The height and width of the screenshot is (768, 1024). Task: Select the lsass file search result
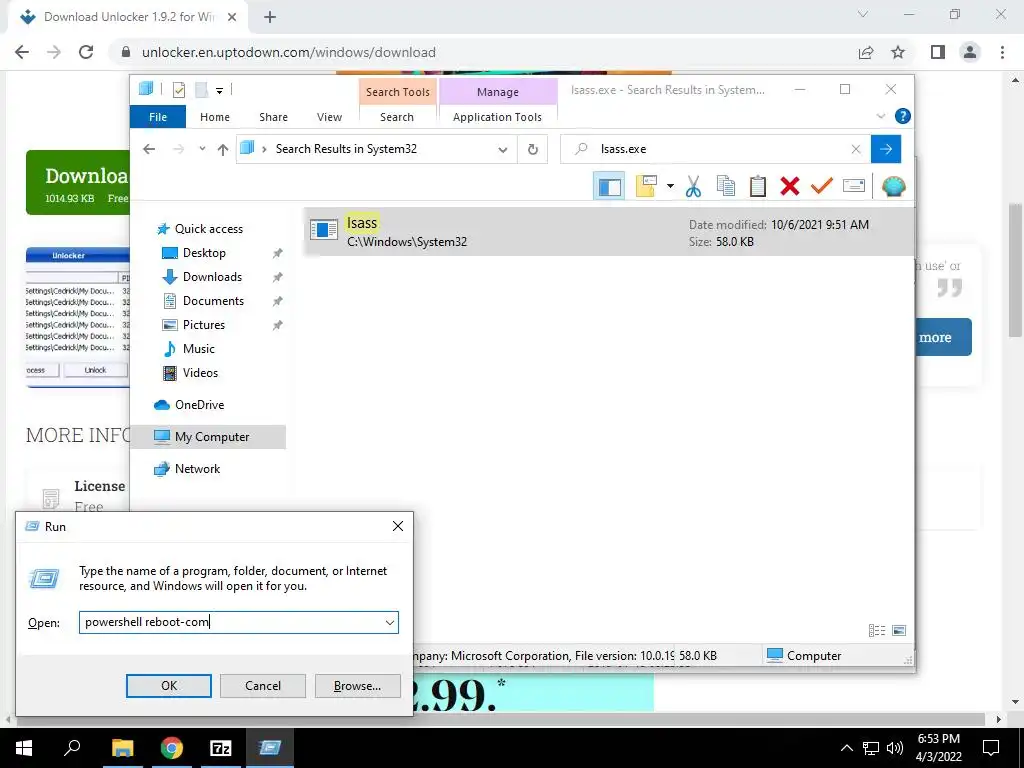pos(609,232)
